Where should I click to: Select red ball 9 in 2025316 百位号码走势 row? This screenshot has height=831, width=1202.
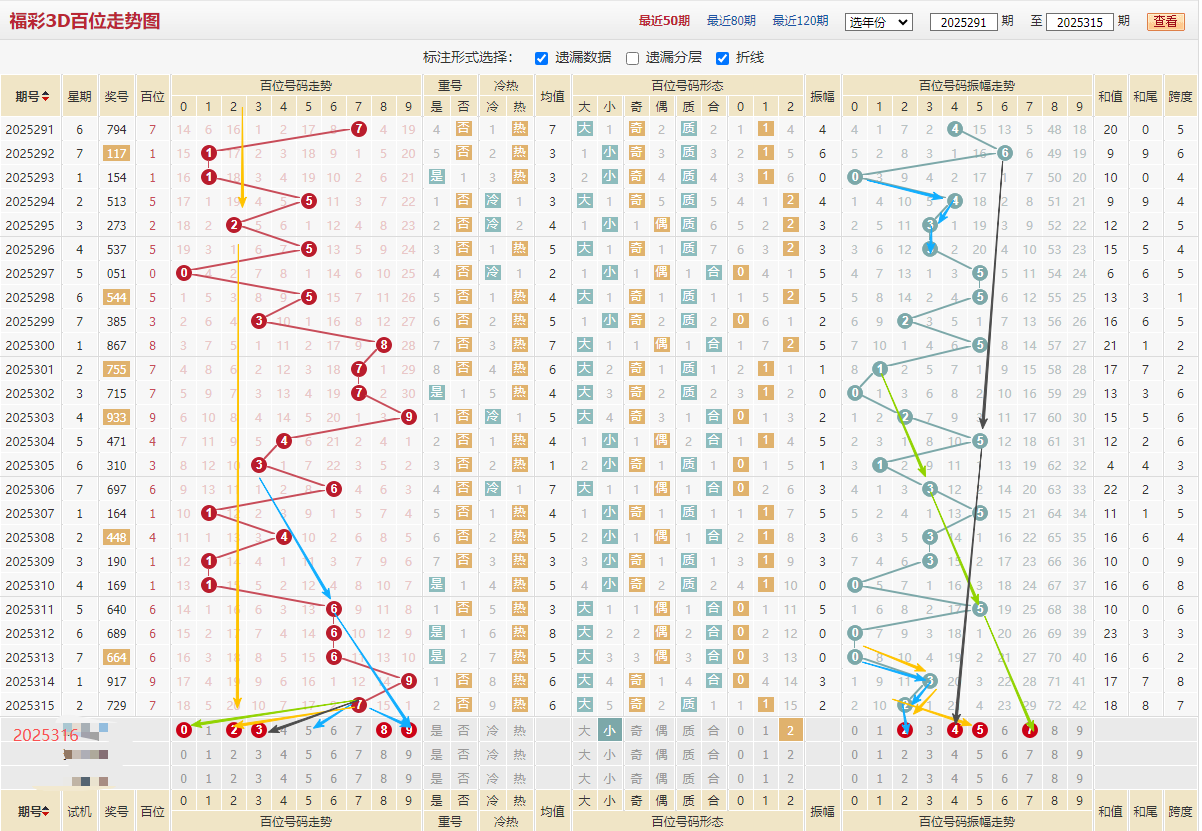tap(409, 730)
